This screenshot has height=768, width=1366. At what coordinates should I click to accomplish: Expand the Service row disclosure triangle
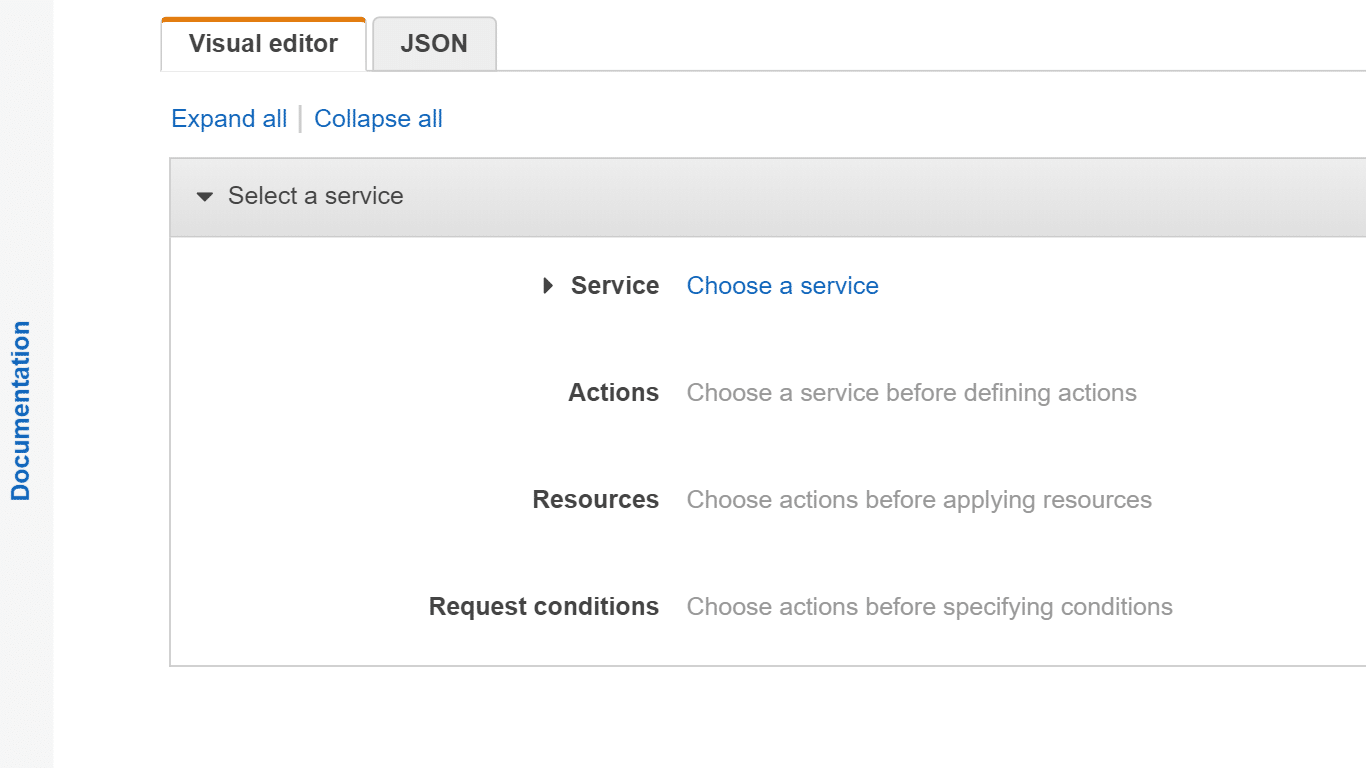(x=547, y=286)
